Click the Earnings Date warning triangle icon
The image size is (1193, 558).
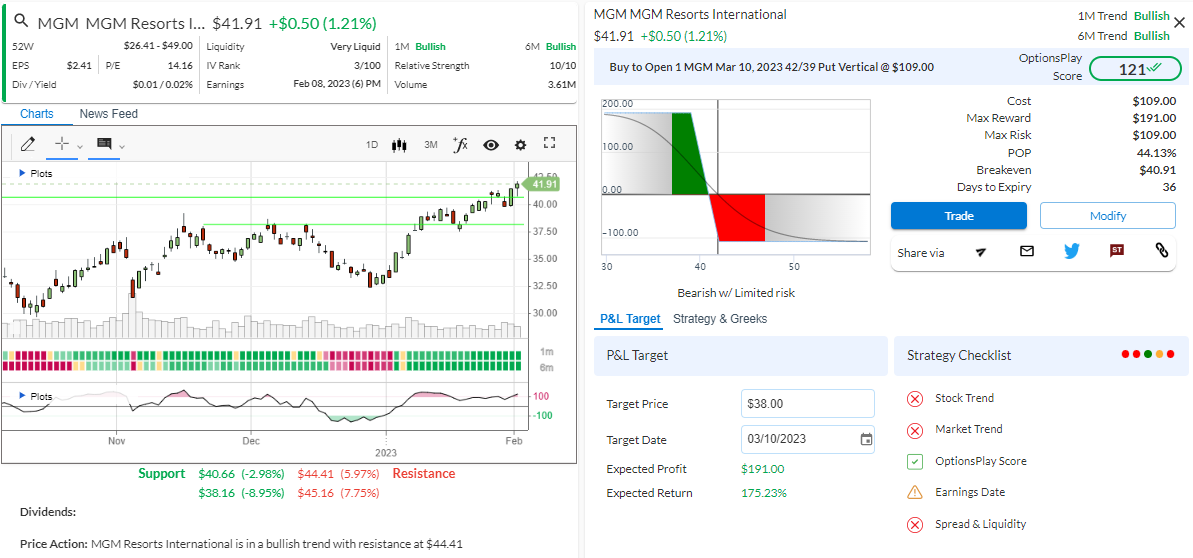915,493
